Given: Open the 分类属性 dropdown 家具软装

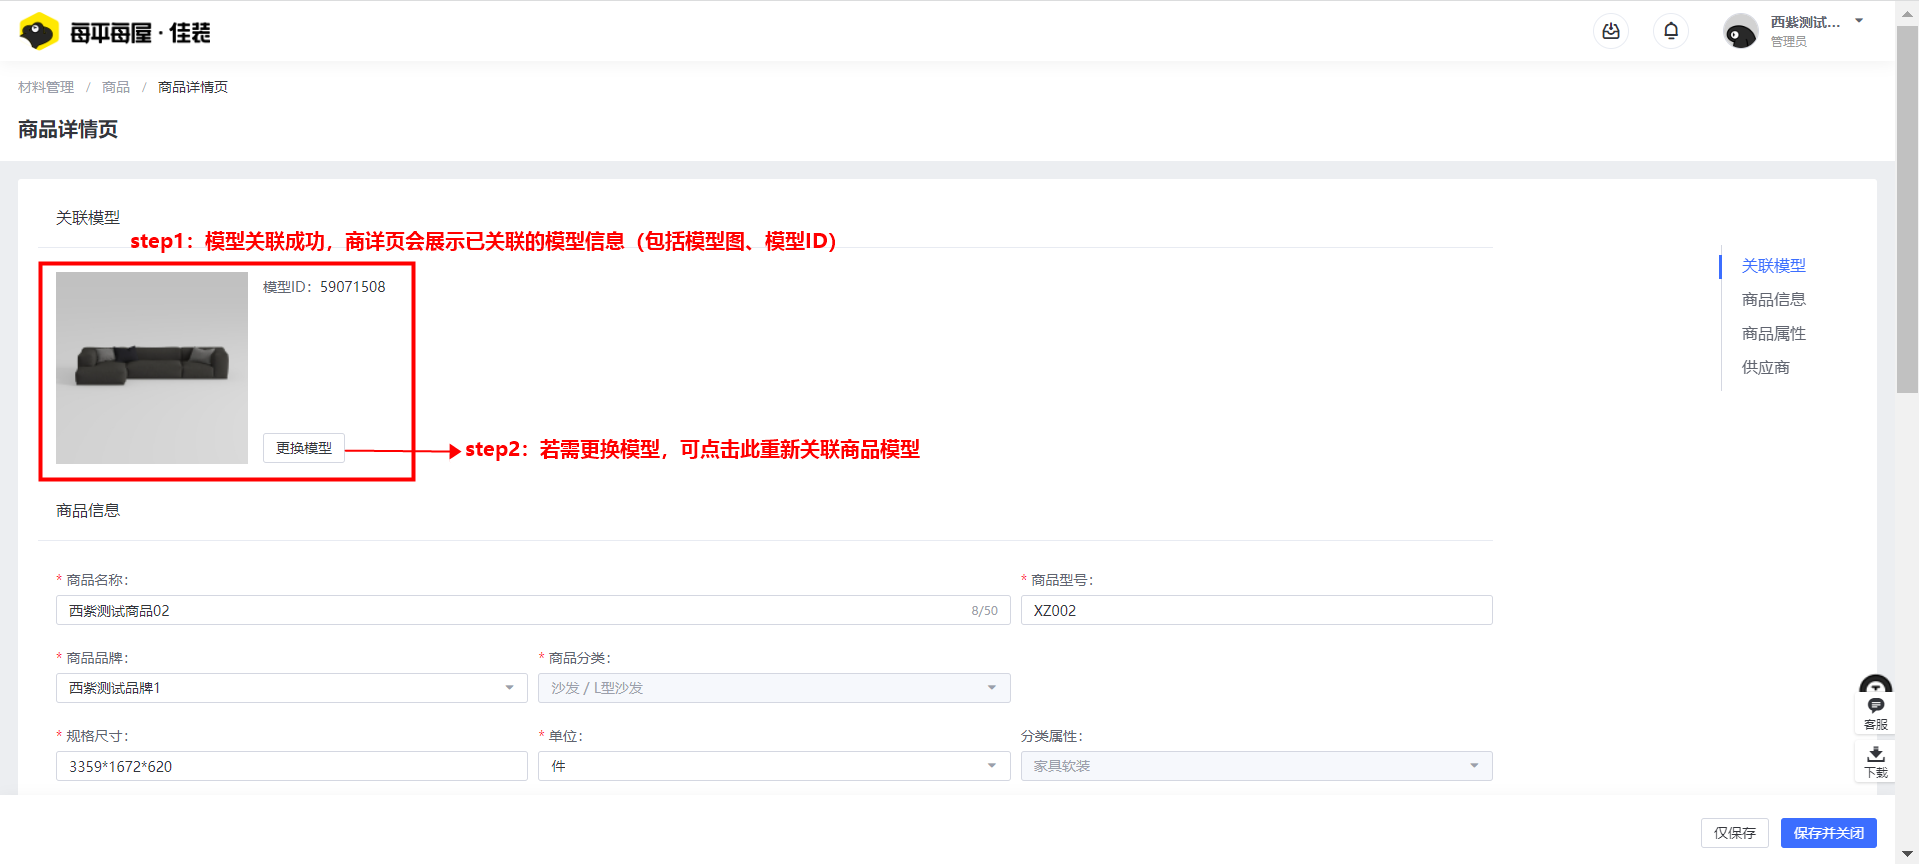Looking at the screenshot, I should pyautogui.click(x=1256, y=766).
